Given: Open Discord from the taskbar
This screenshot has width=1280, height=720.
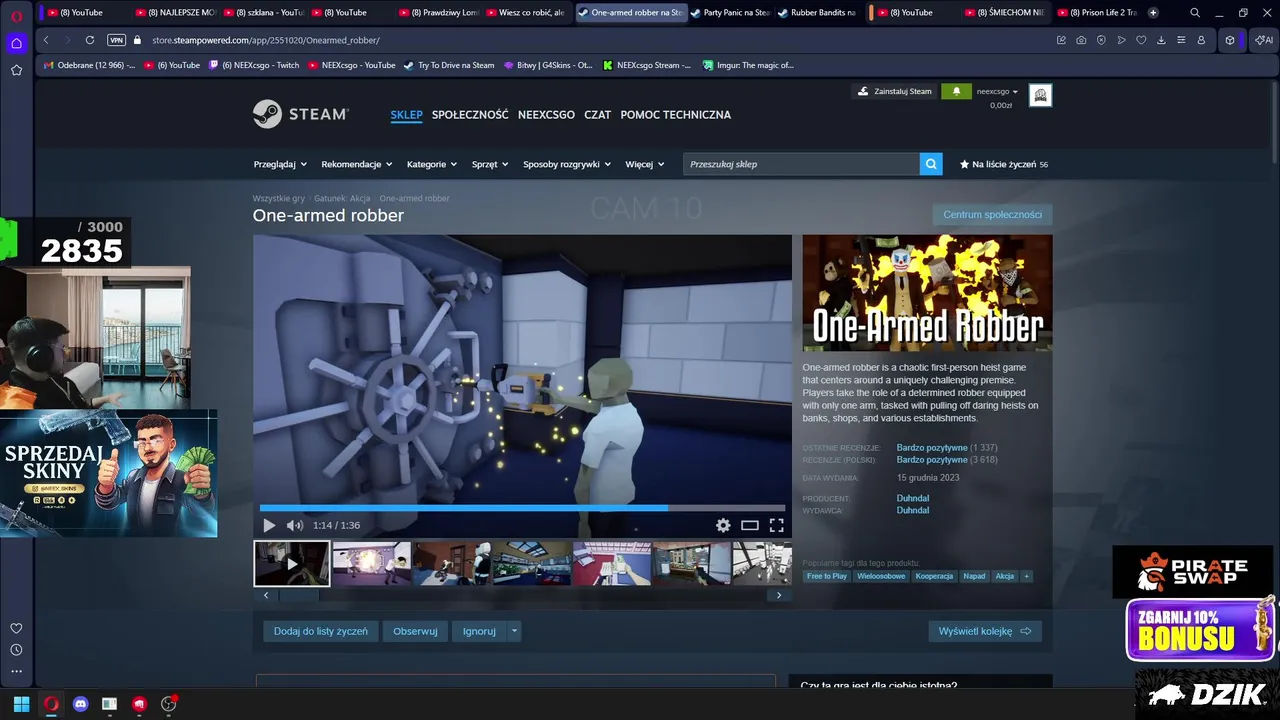Looking at the screenshot, I should point(81,703).
